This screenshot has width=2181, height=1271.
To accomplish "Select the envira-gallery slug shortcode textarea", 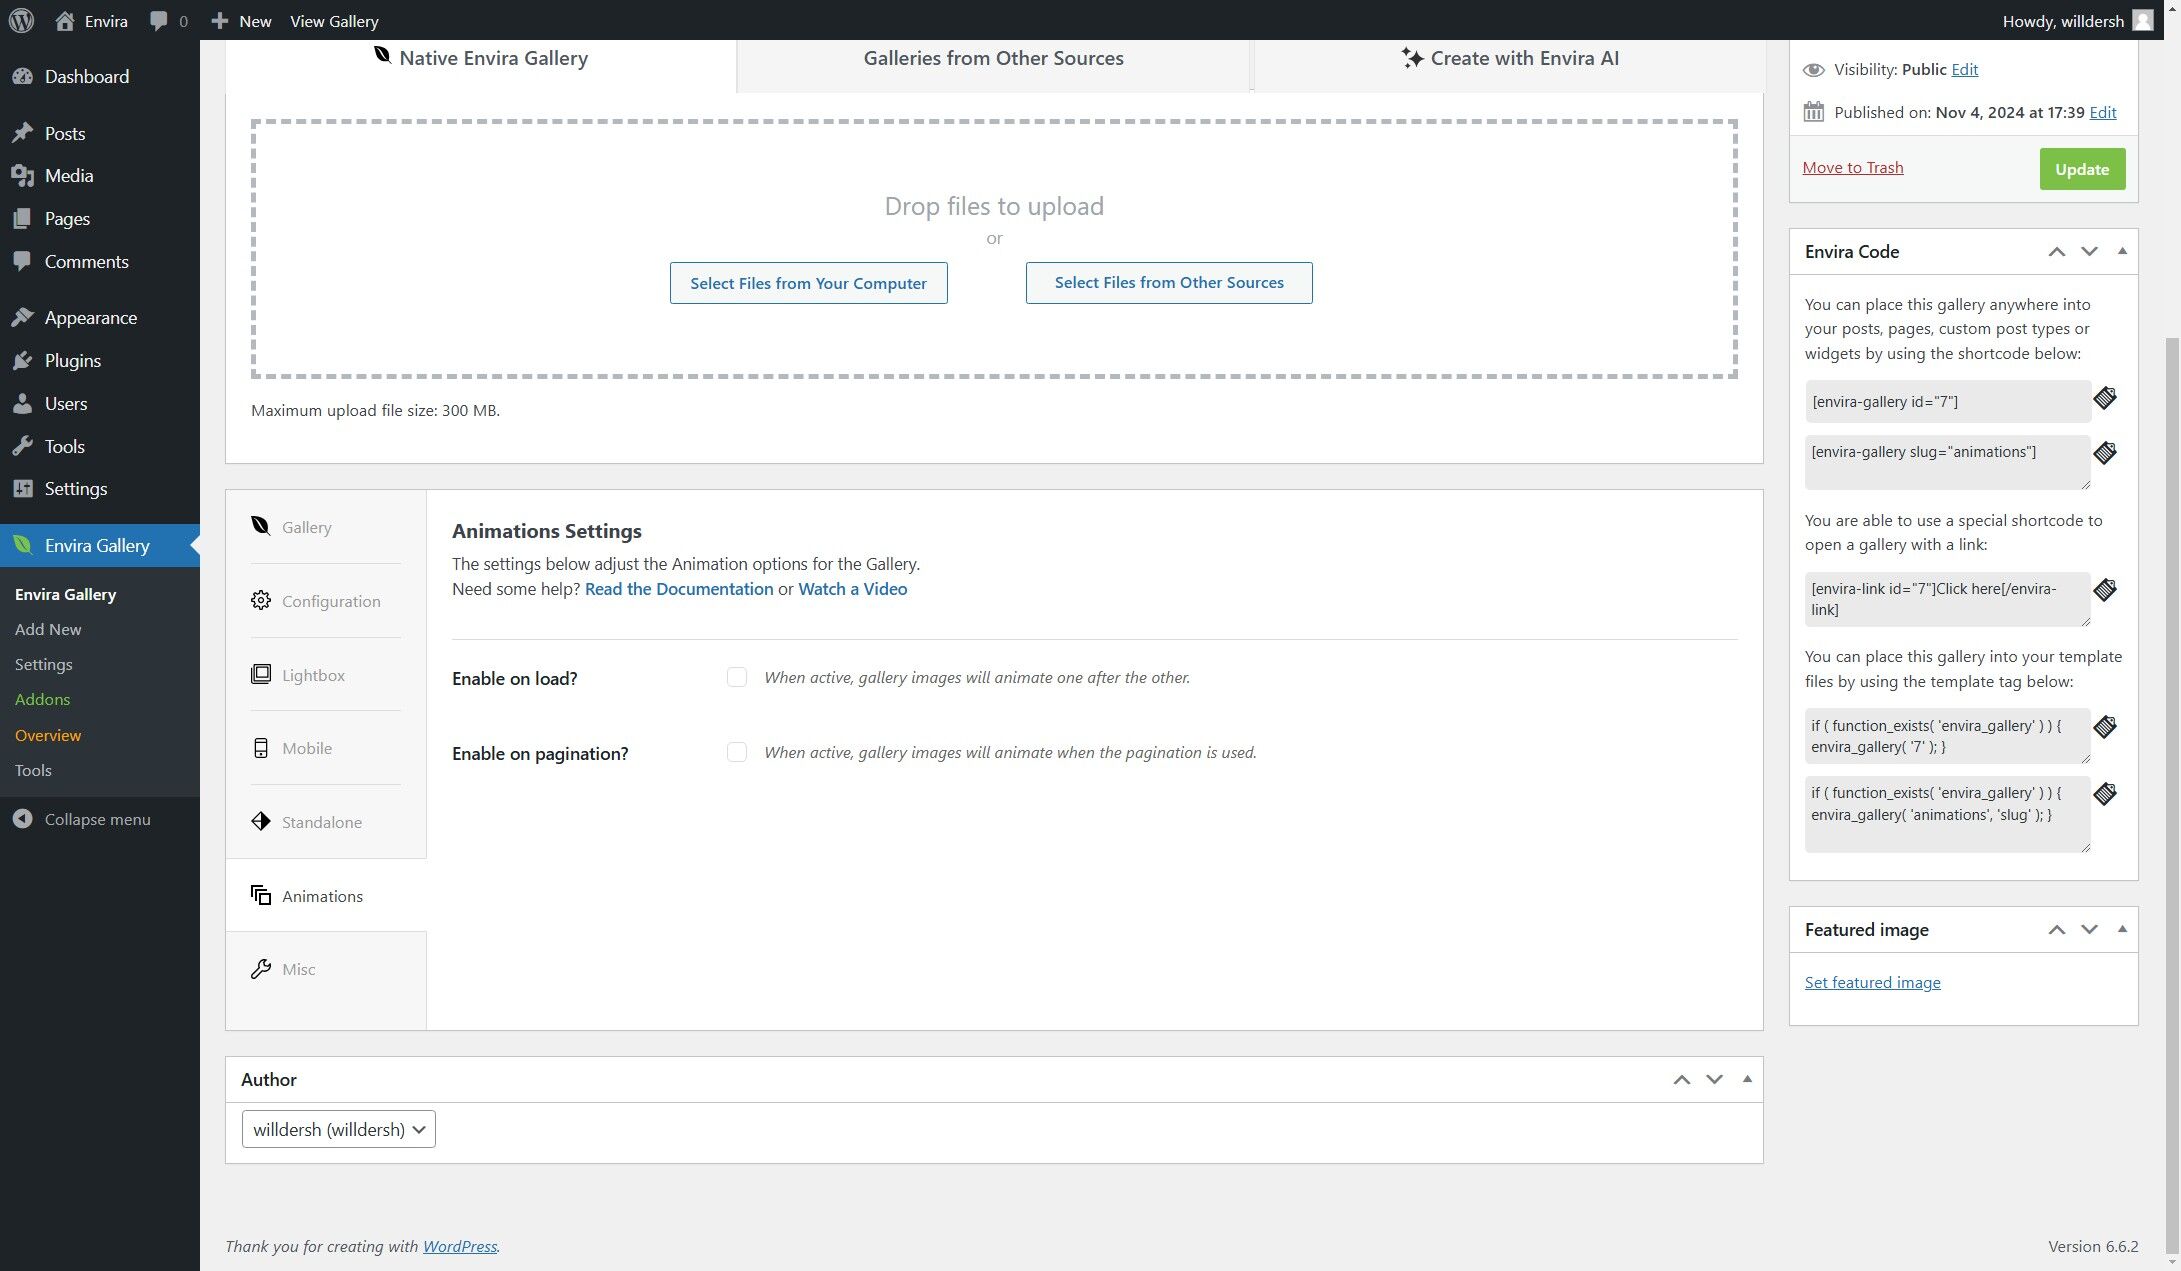I will tap(1947, 462).
